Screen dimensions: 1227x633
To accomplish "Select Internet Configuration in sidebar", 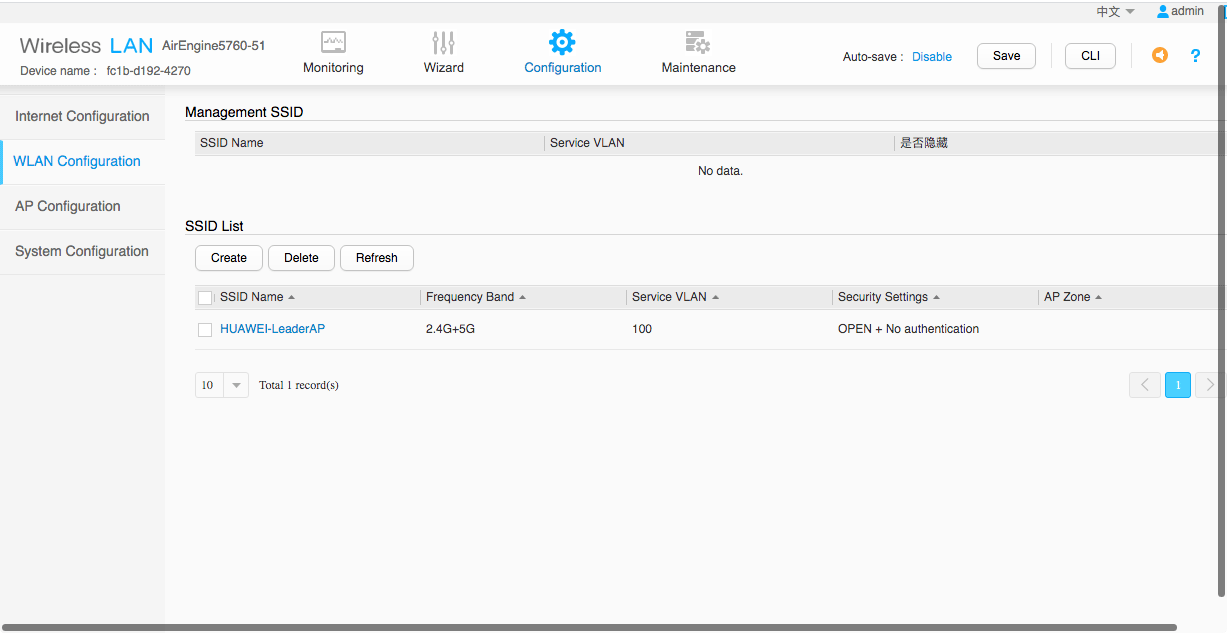I will (82, 117).
